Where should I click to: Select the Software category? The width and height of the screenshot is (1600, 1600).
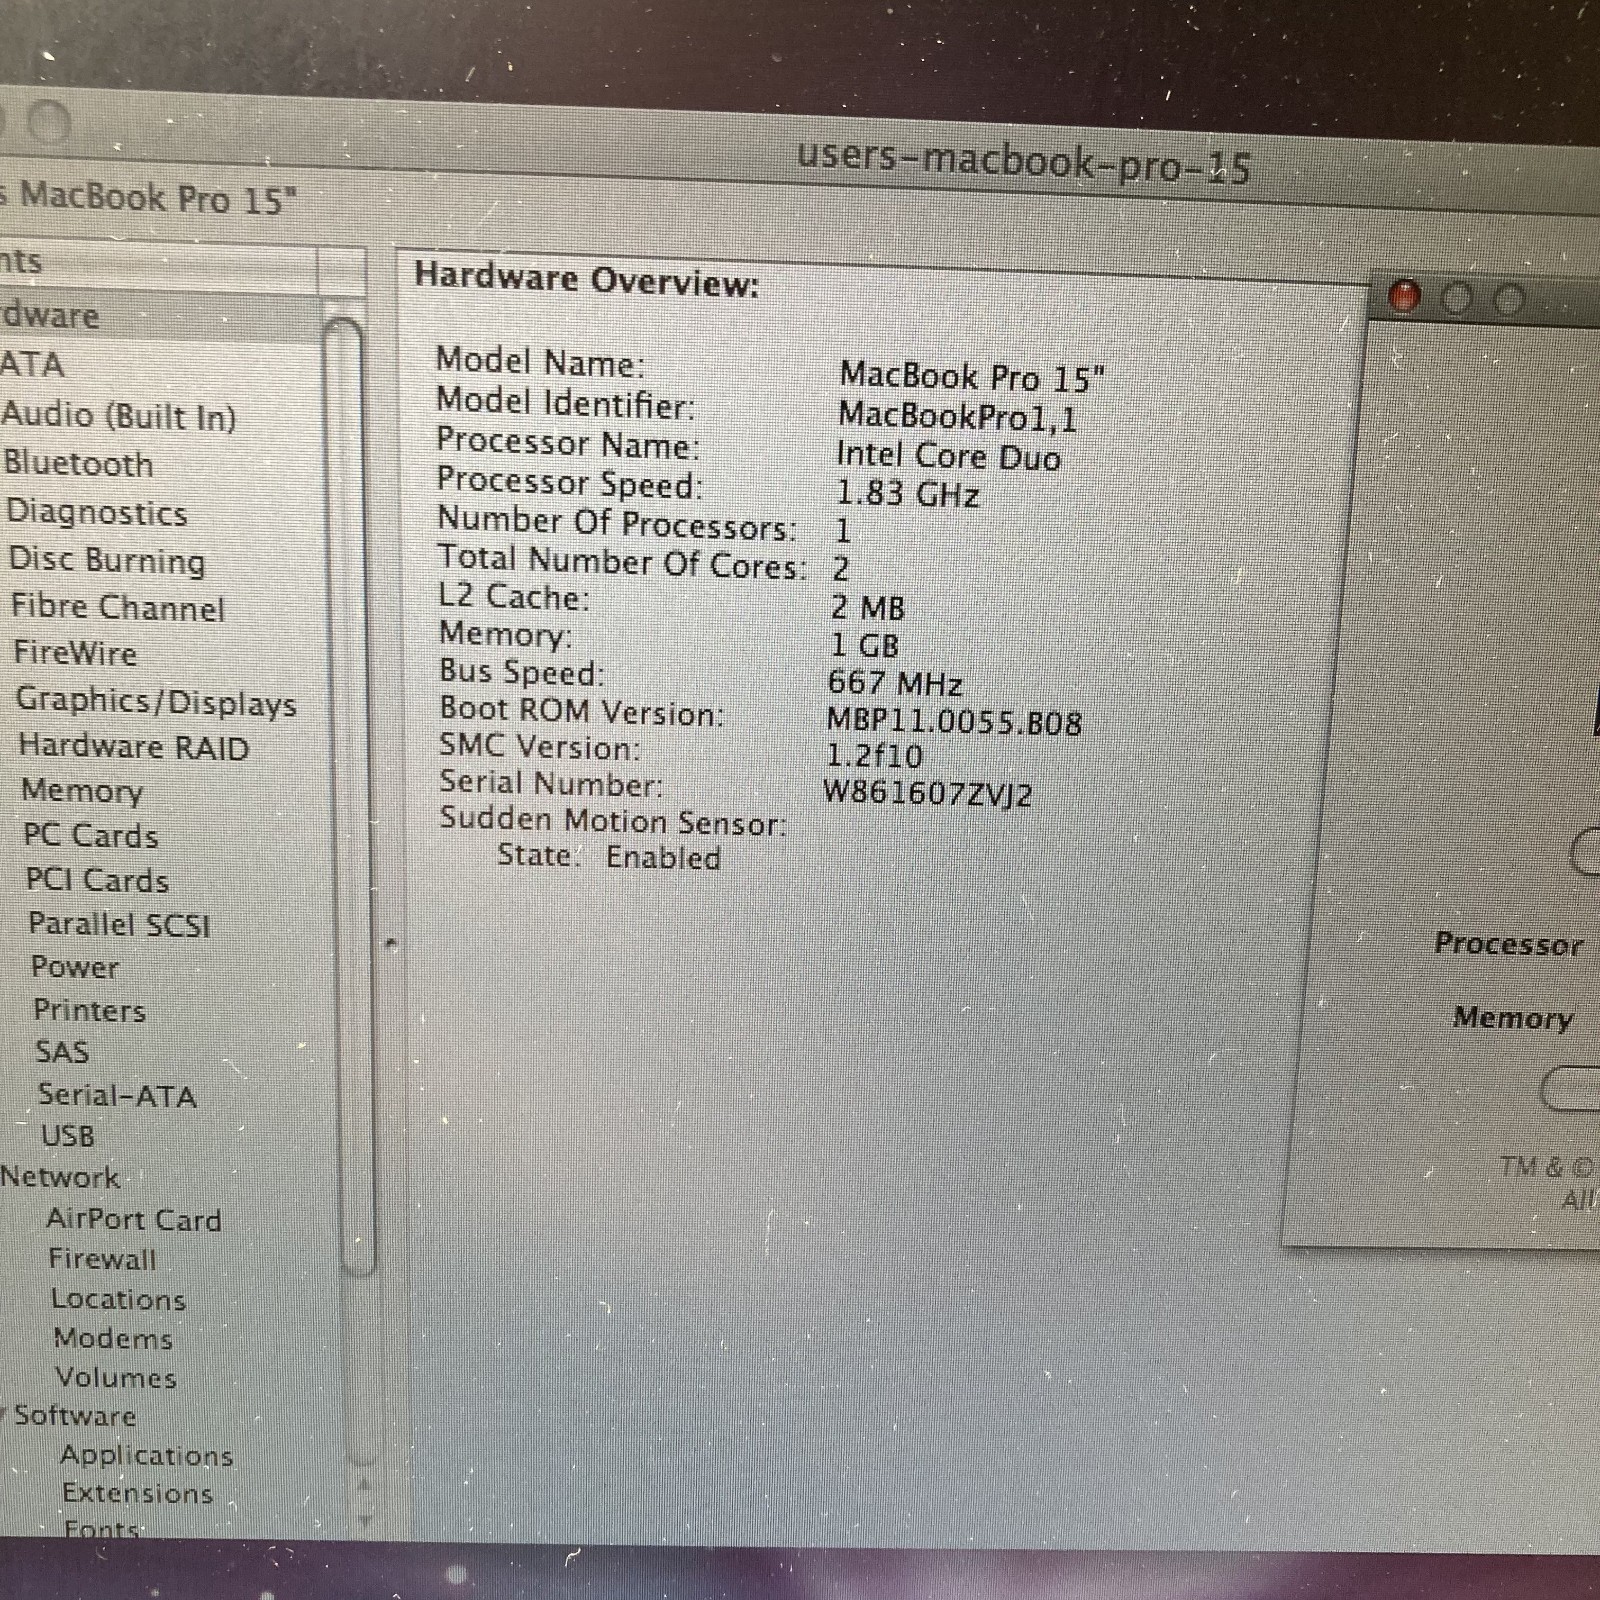tap(75, 1416)
